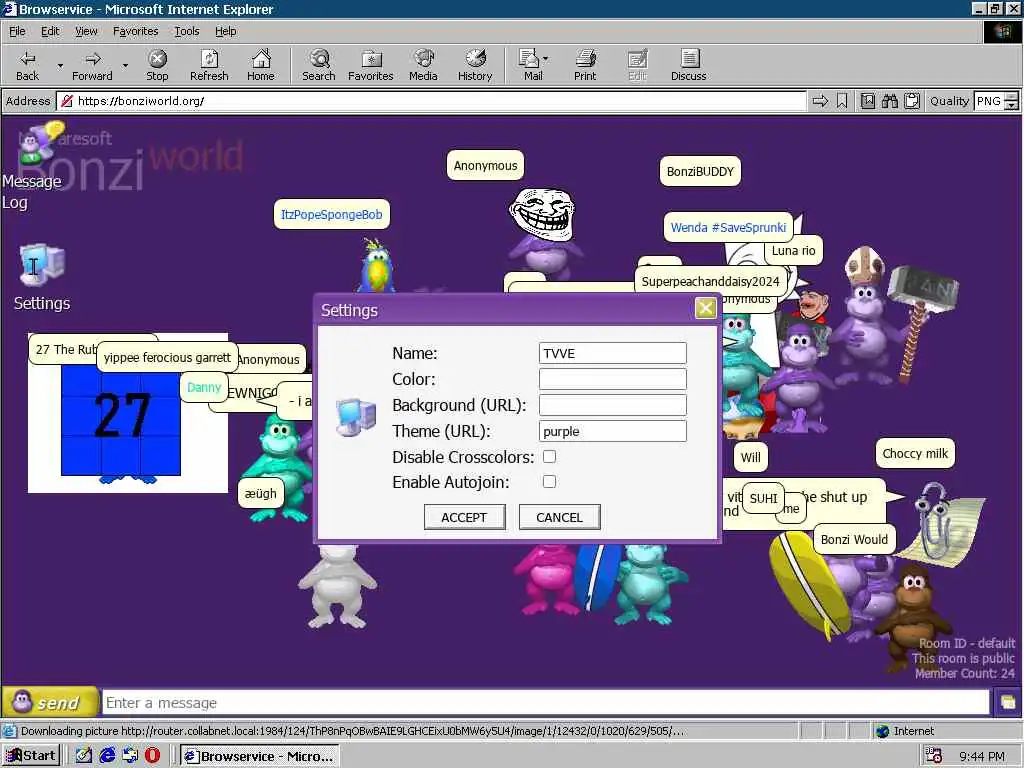Click the ItzPopeSpongeBob name tag
Image resolution: width=1024 pixels, height=768 pixels.
tap(332, 214)
